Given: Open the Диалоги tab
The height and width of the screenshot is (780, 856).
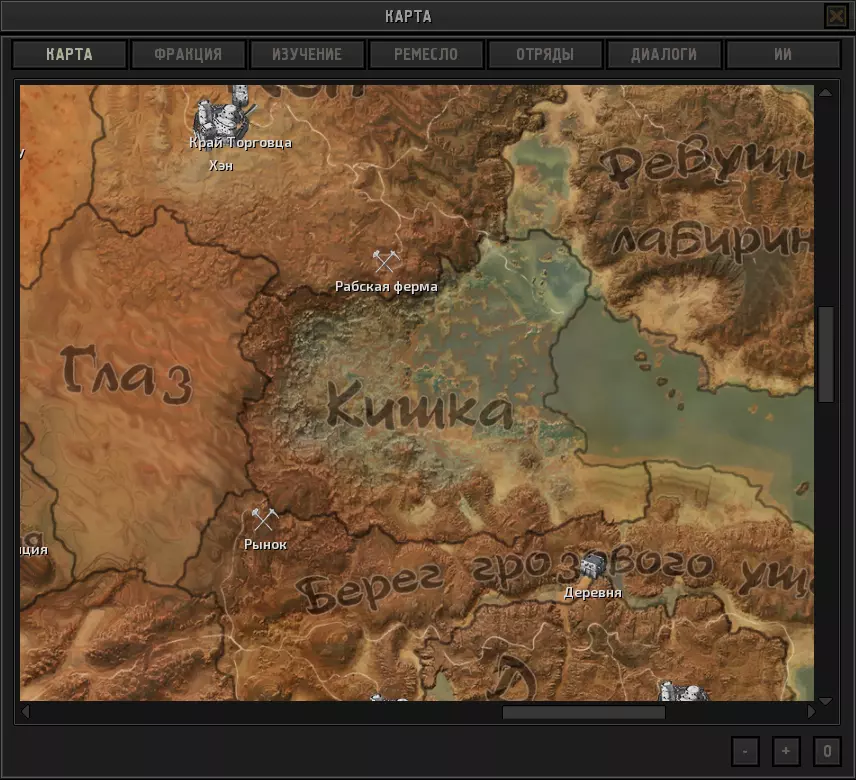Looking at the screenshot, I should pyautogui.click(x=664, y=55).
